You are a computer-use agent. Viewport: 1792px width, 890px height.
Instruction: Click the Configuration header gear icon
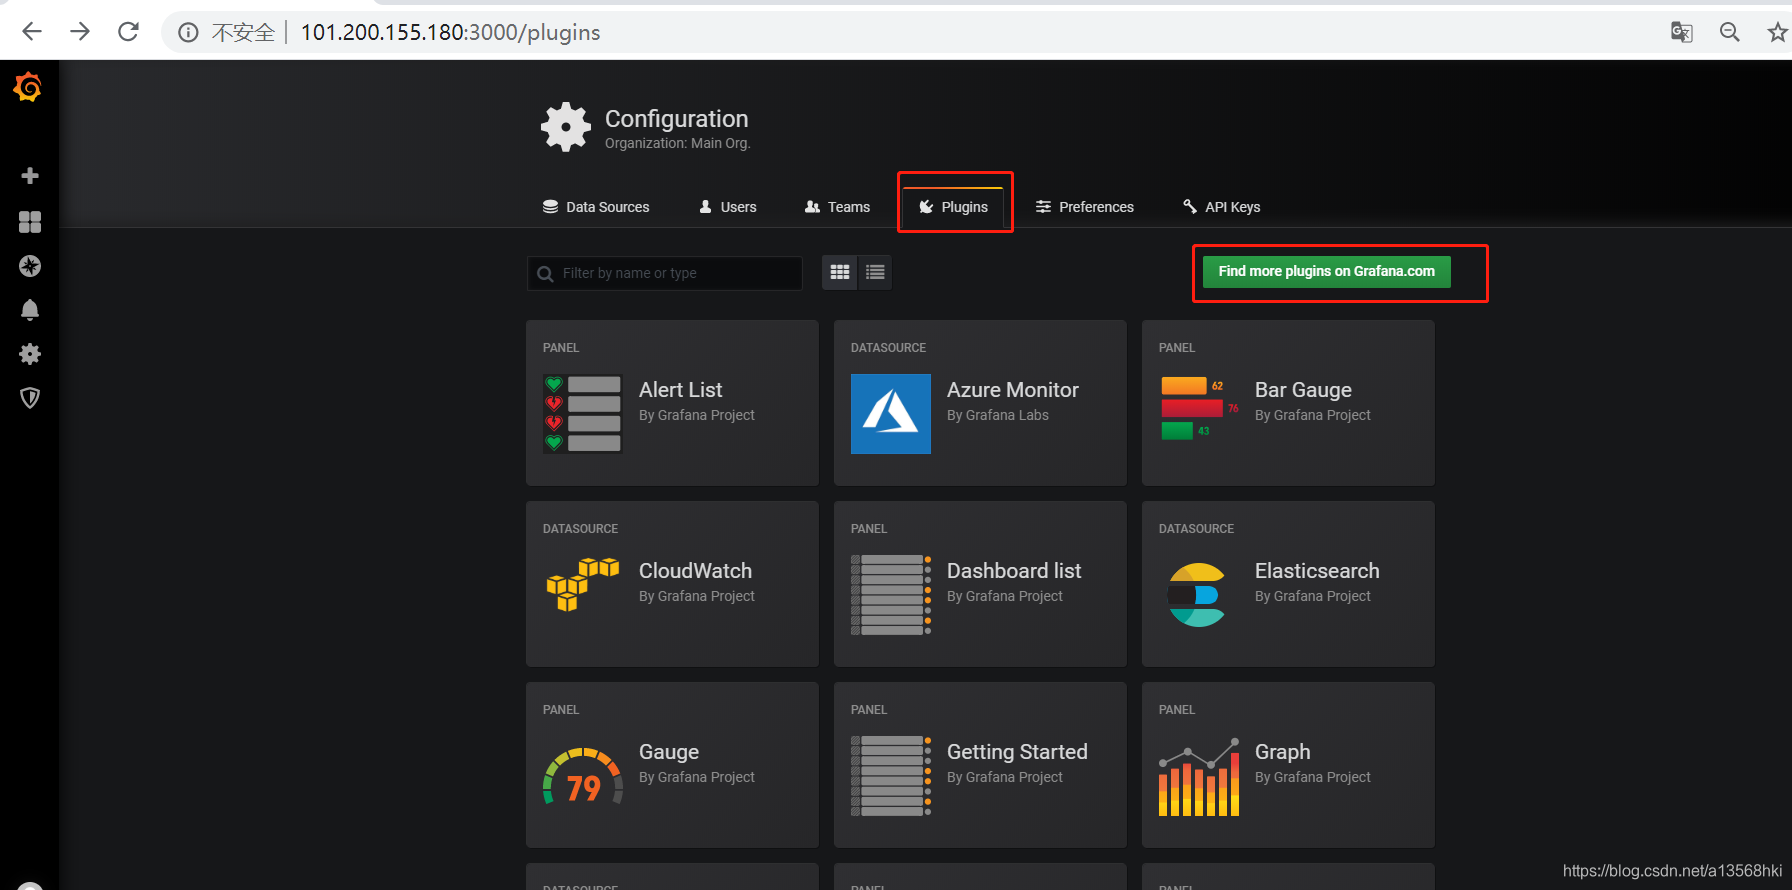click(566, 127)
